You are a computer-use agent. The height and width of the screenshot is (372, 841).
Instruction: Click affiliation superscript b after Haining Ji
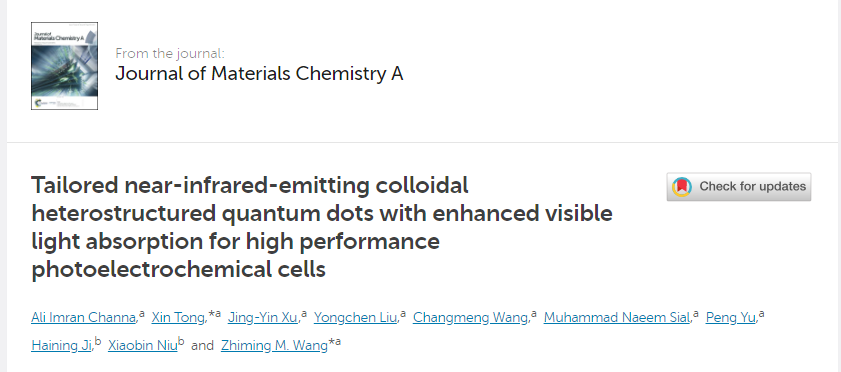click(x=98, y=342)
